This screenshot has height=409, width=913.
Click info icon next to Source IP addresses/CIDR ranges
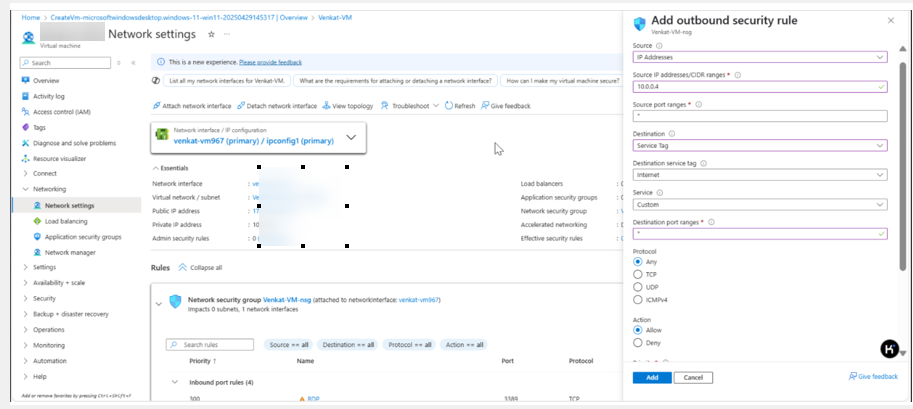click(738, 75)
